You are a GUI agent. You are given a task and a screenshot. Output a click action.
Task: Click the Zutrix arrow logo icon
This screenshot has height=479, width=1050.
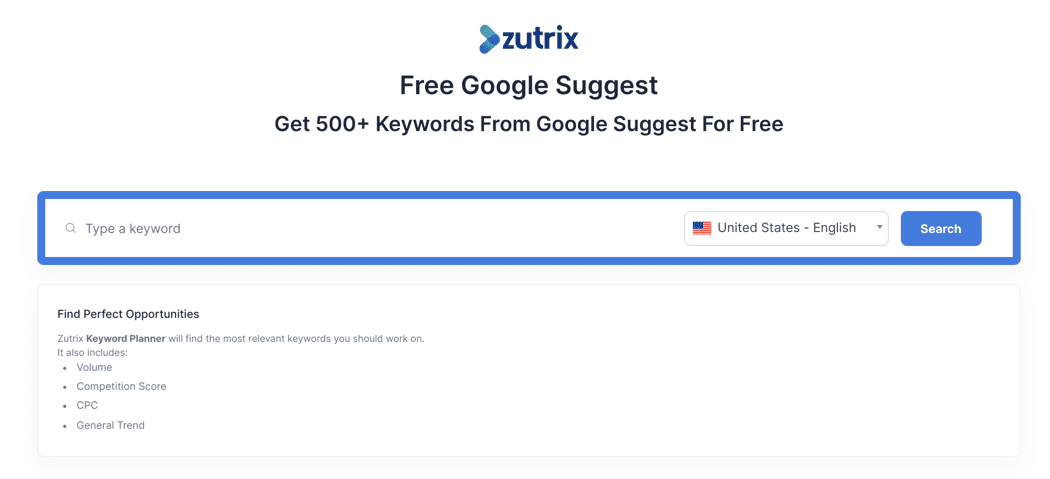tap(490, 39)
